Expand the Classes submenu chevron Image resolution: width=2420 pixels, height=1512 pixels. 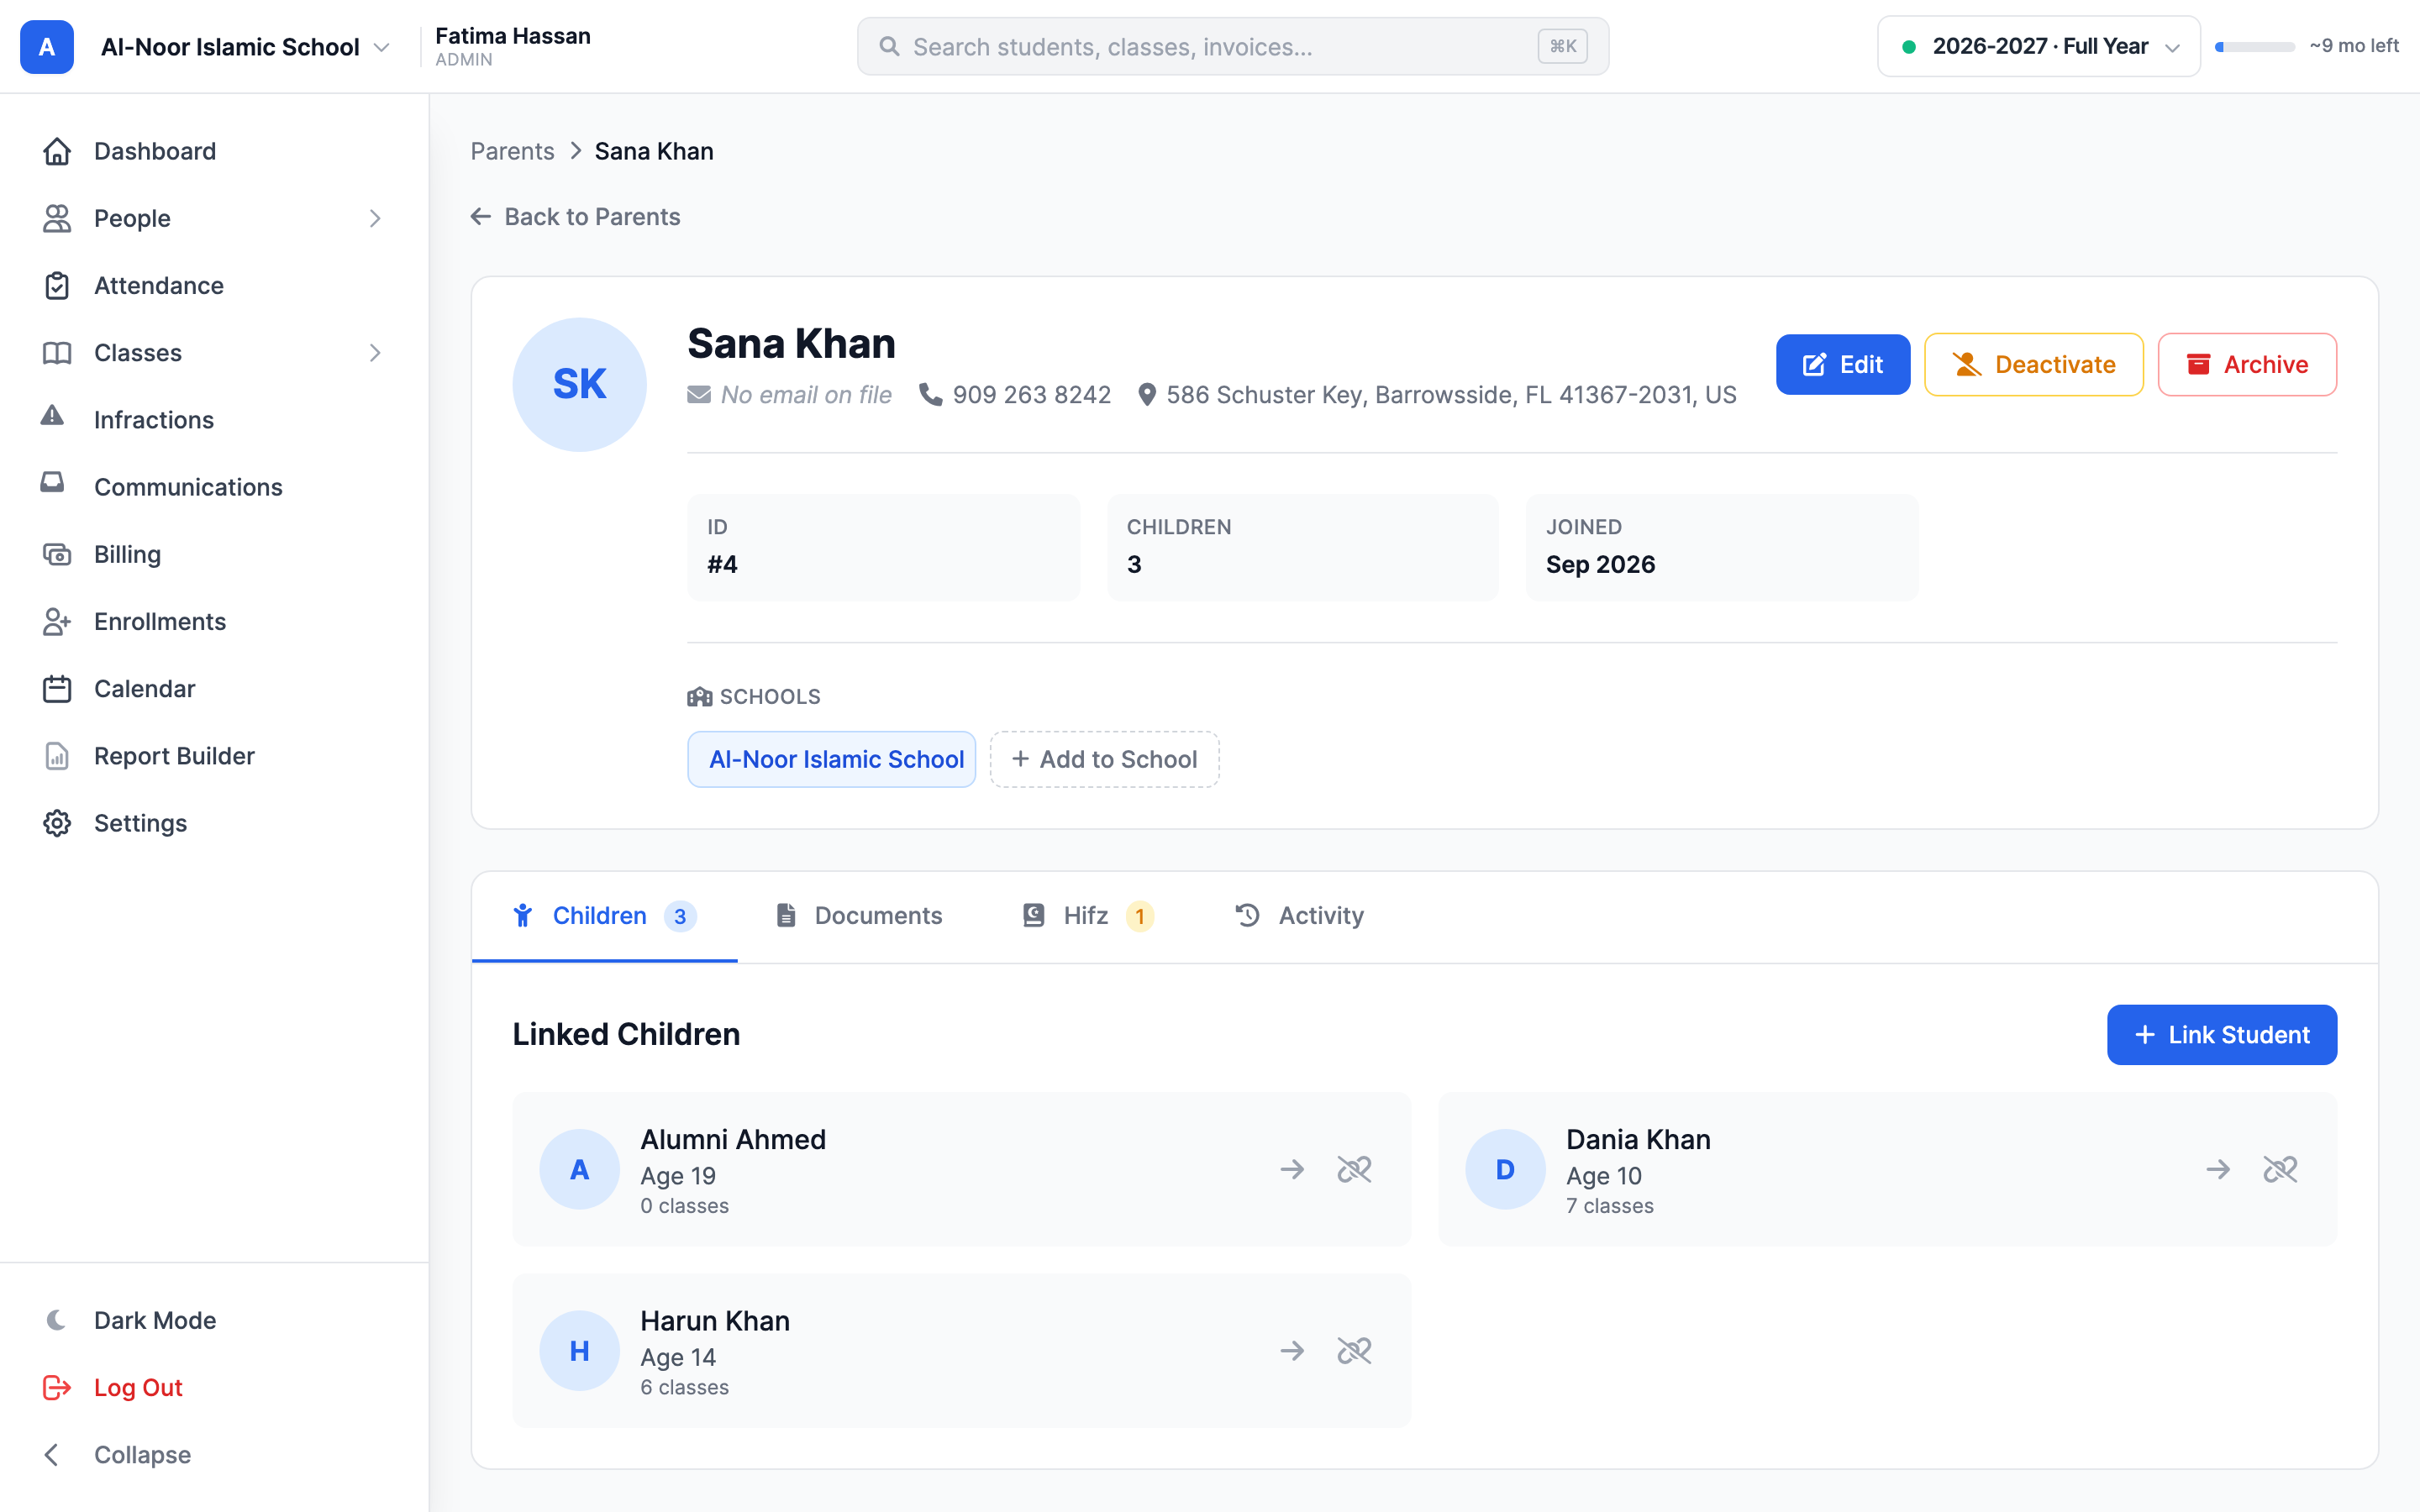tap(375, 353)
